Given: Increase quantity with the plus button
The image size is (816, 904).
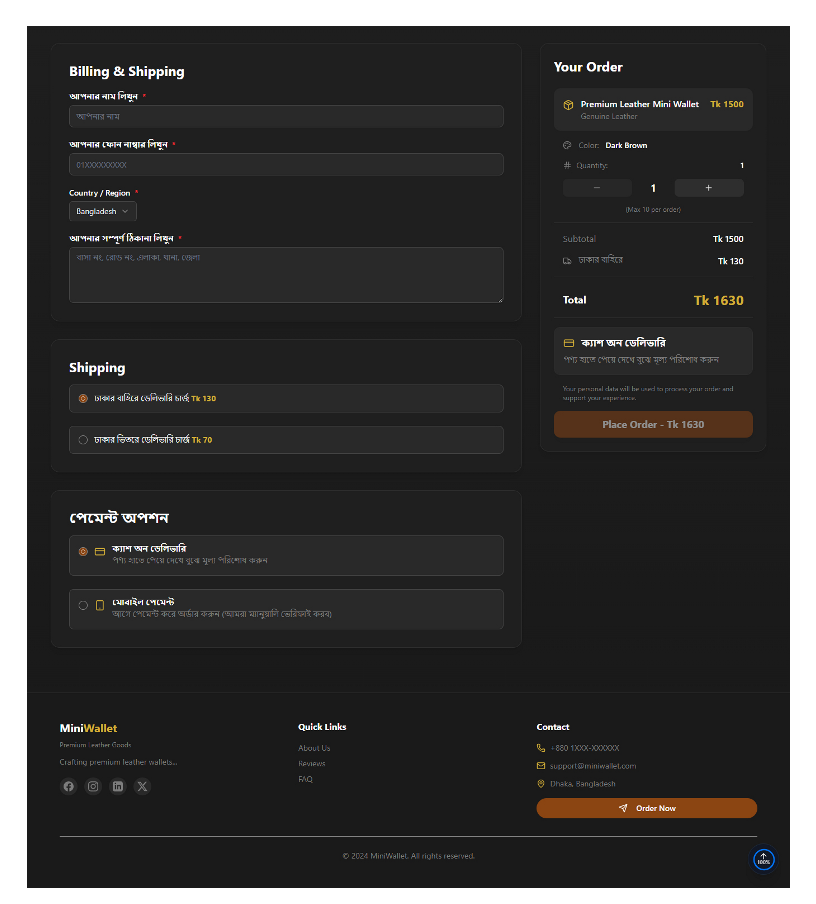Looking at the screenshot, I should (708, 188).
